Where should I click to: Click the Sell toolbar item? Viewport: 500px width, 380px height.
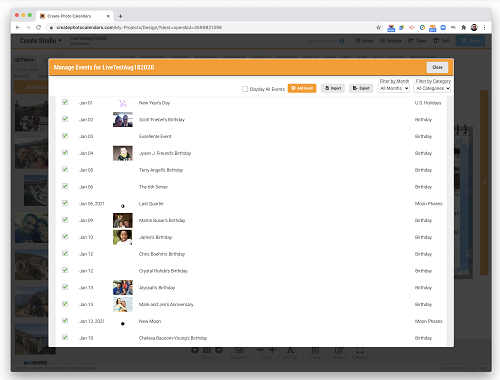pos(442,41)
